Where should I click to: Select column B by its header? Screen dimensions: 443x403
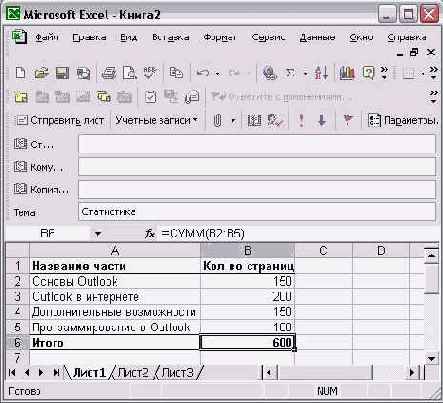247,250
